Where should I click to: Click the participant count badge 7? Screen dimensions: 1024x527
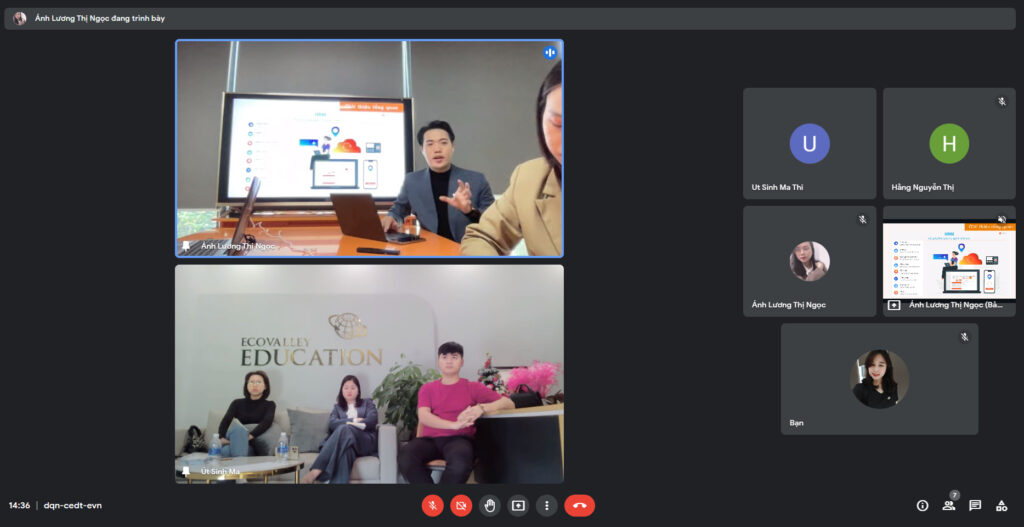[x=955, y=496]
